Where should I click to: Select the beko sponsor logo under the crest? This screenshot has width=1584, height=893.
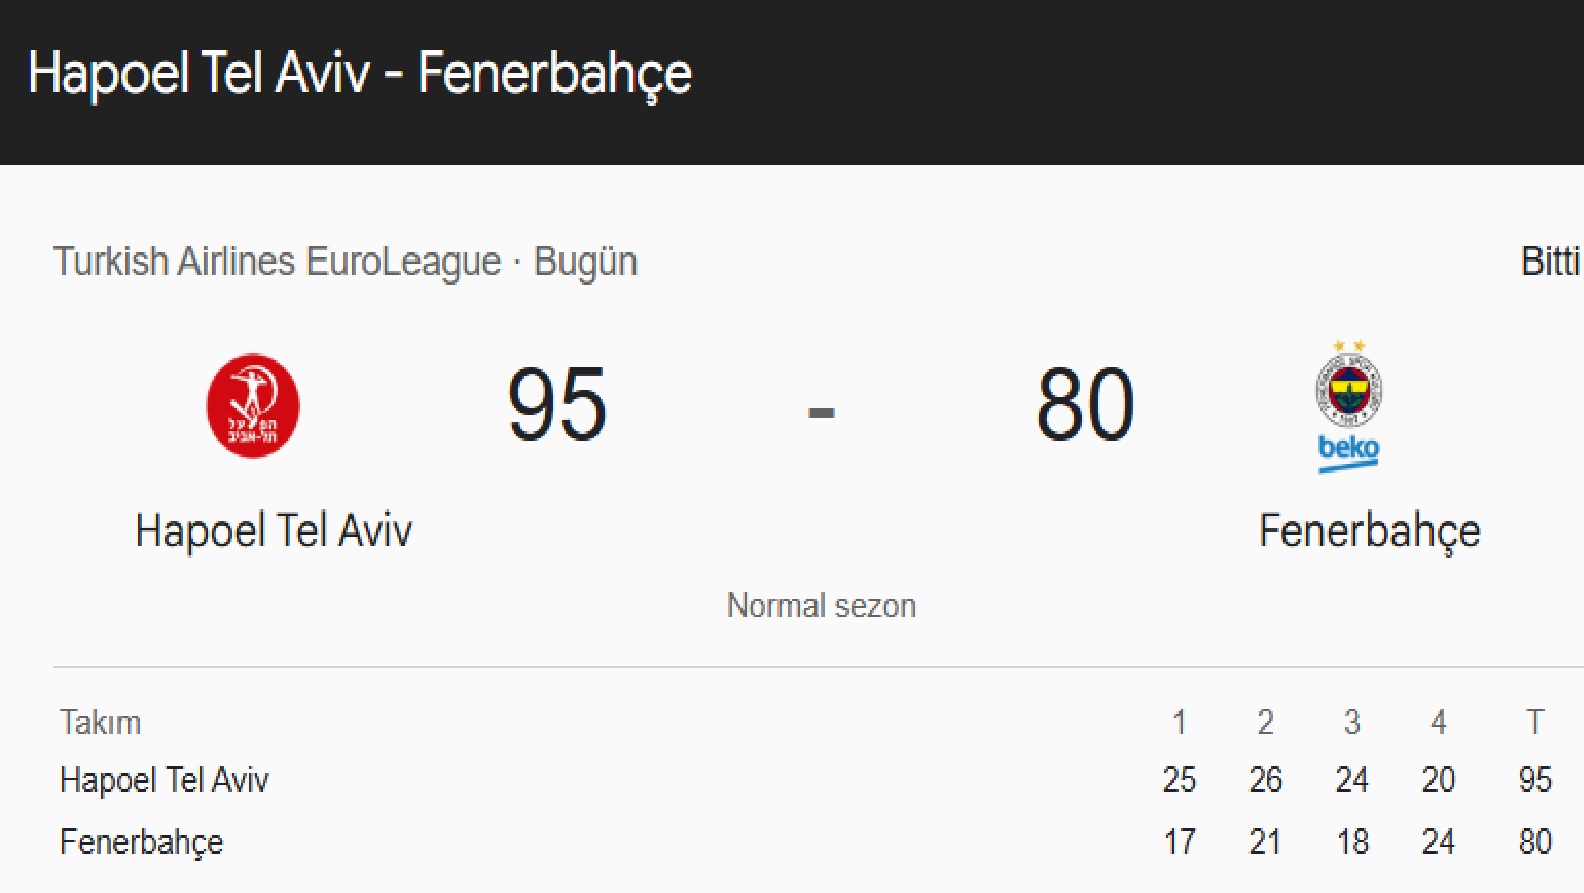(x=1346, y=451)
